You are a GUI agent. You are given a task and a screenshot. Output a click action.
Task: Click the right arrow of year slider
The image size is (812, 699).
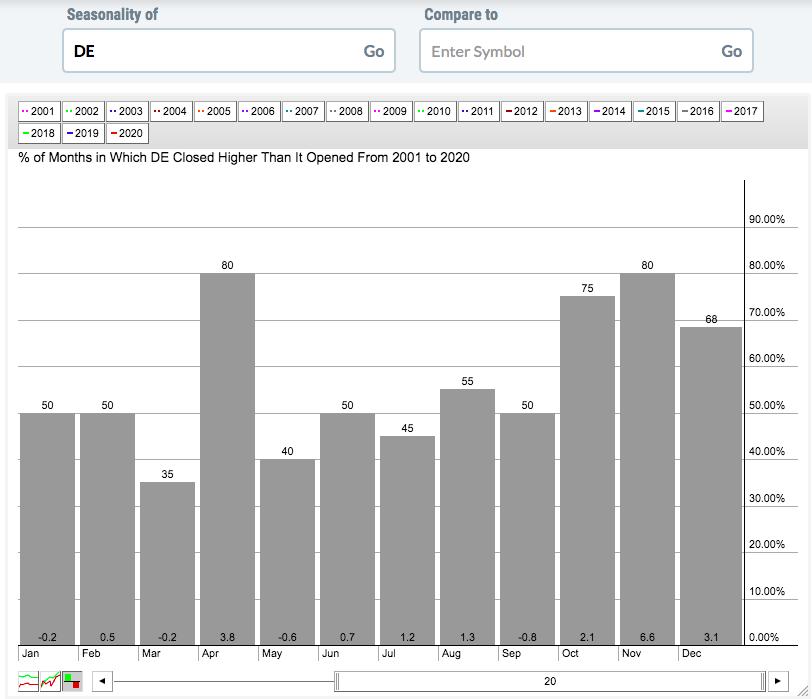[x=777, y=681]
